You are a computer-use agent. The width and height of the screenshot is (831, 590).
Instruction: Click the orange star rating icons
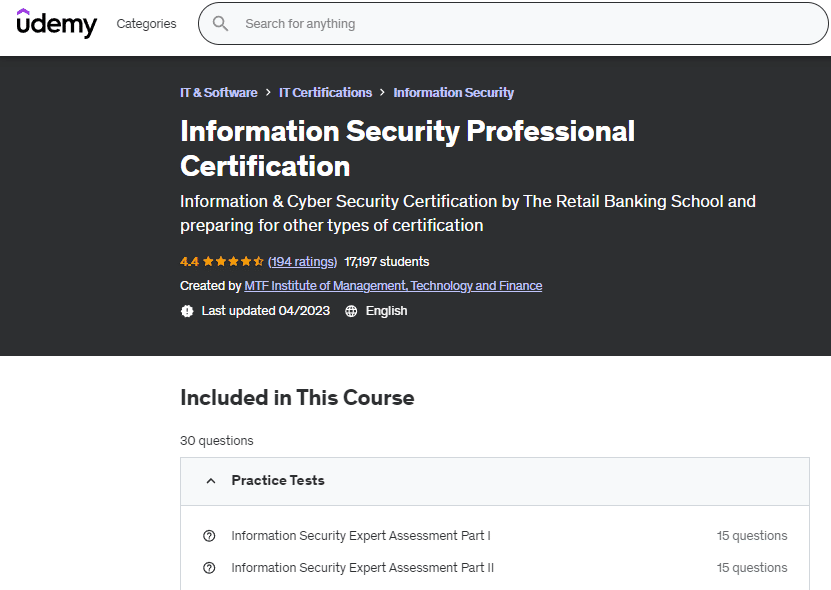point(233,261)
